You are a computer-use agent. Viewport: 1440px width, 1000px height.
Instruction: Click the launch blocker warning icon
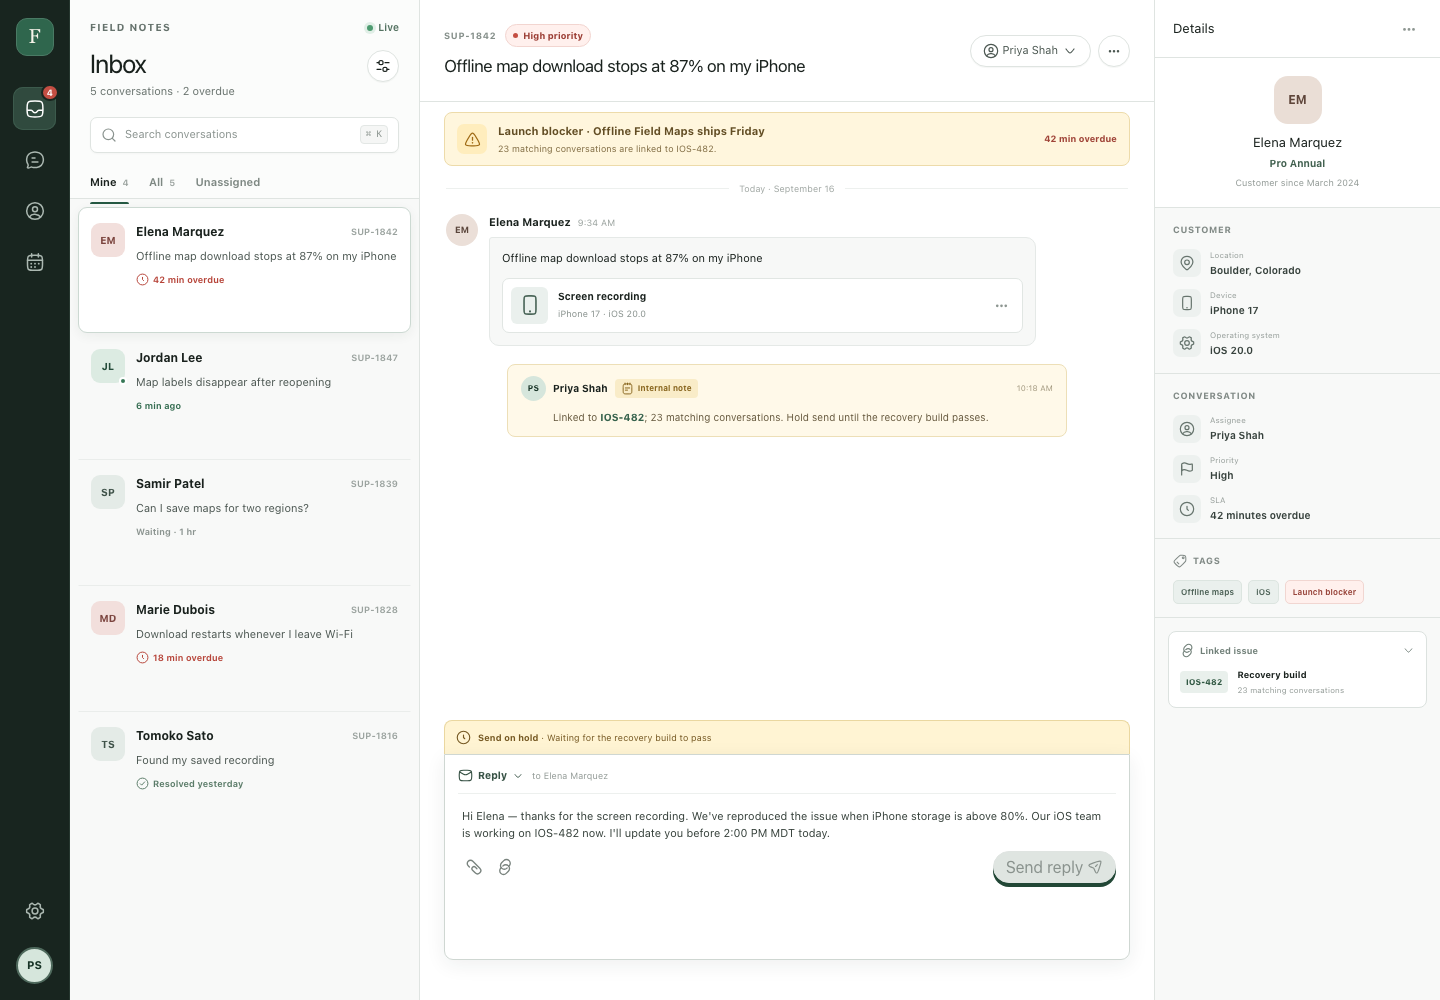pos(473,139)
